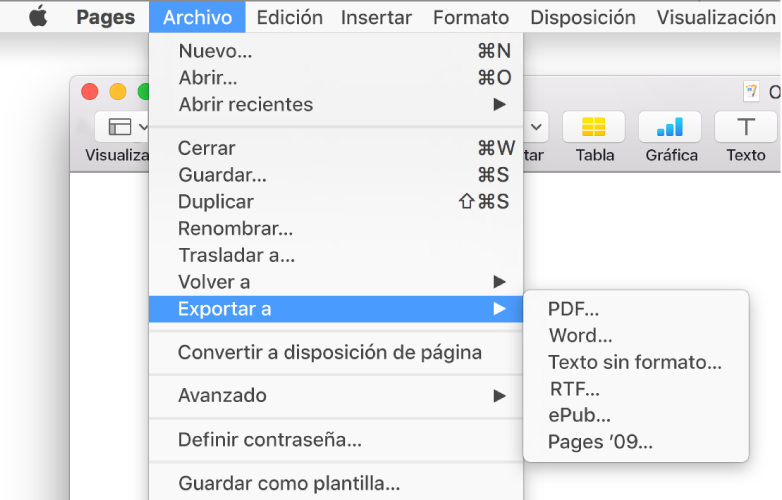Open the Apple menu

38,17
